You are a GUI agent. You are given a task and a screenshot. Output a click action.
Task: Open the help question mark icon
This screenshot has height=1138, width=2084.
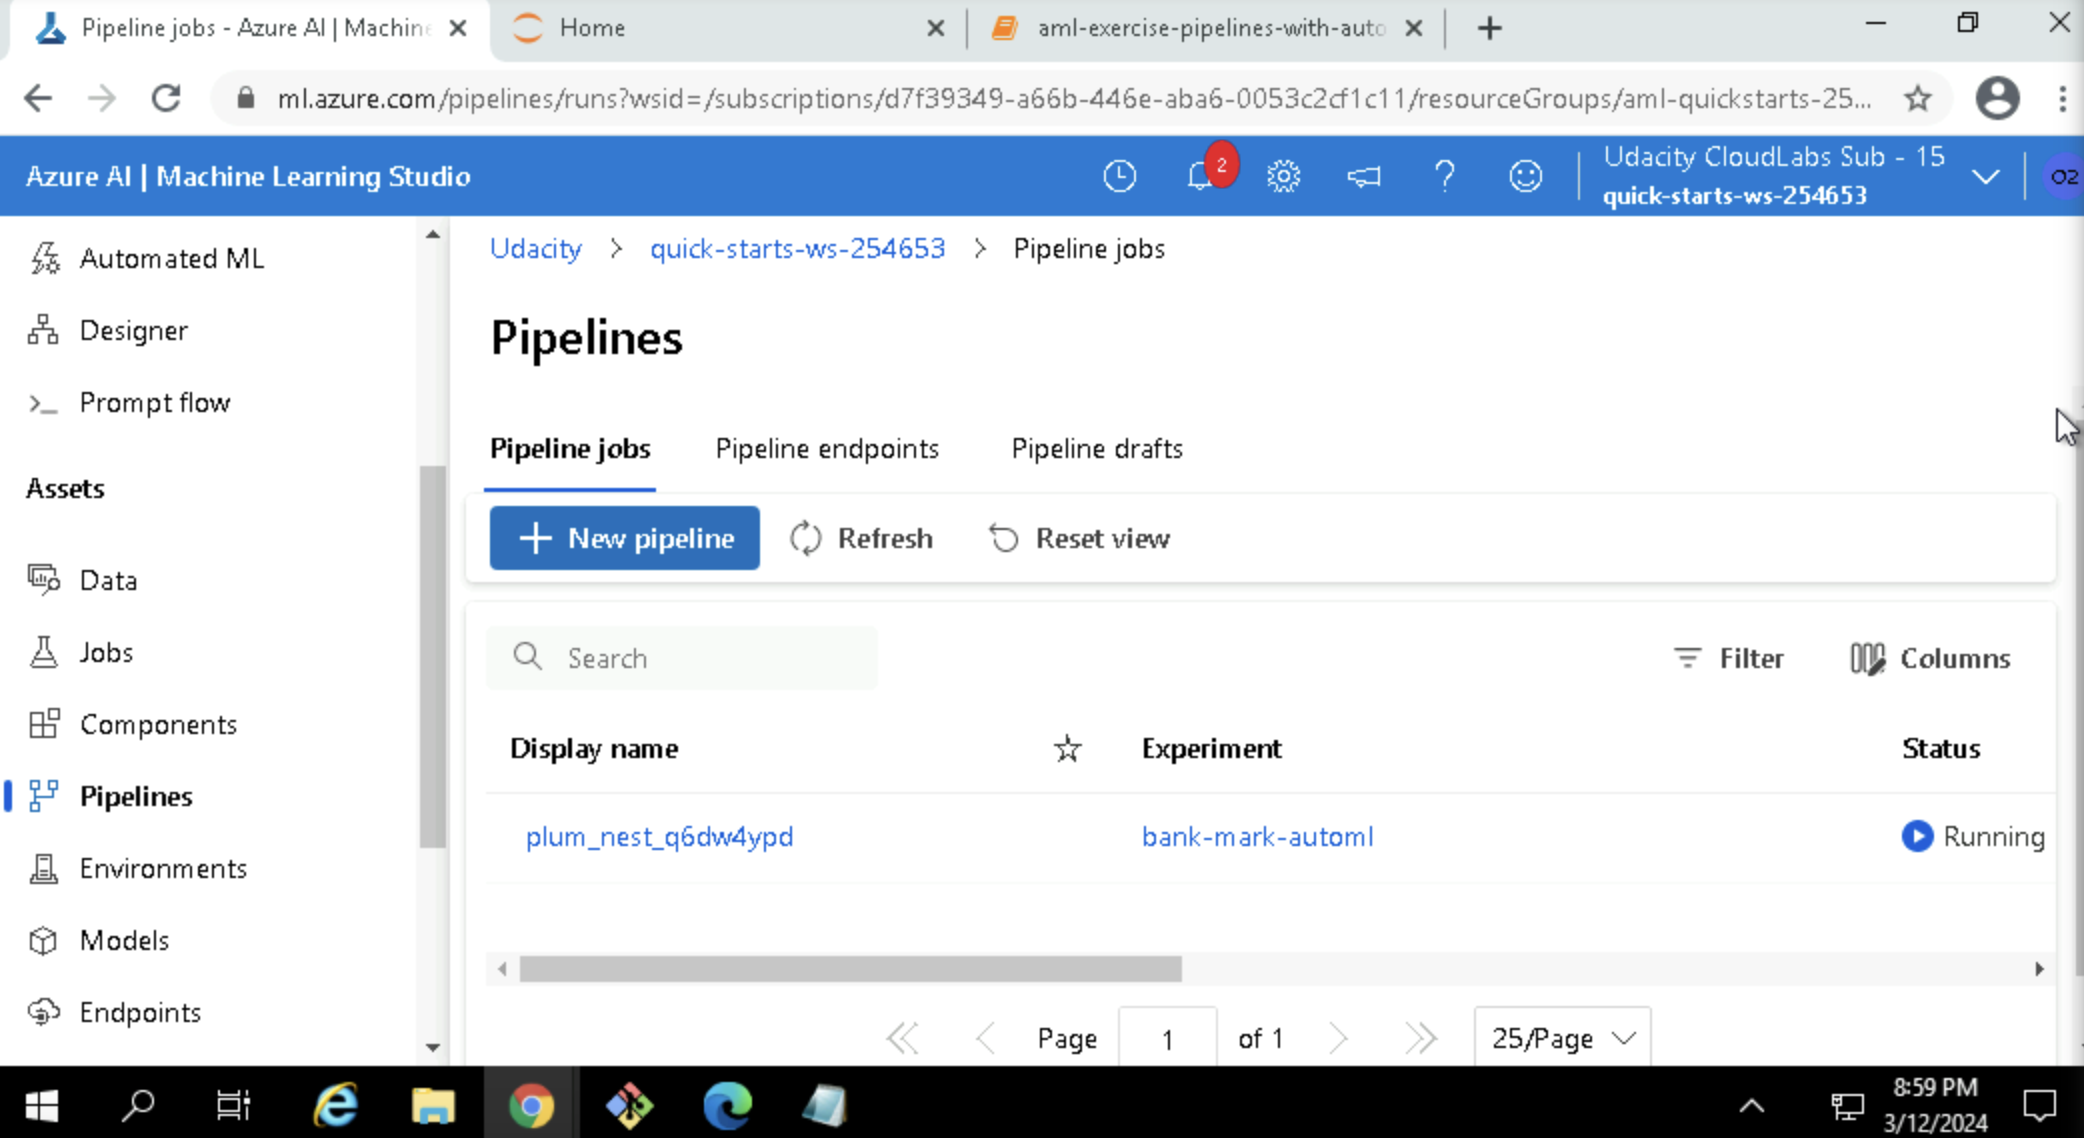(1444, 176)
